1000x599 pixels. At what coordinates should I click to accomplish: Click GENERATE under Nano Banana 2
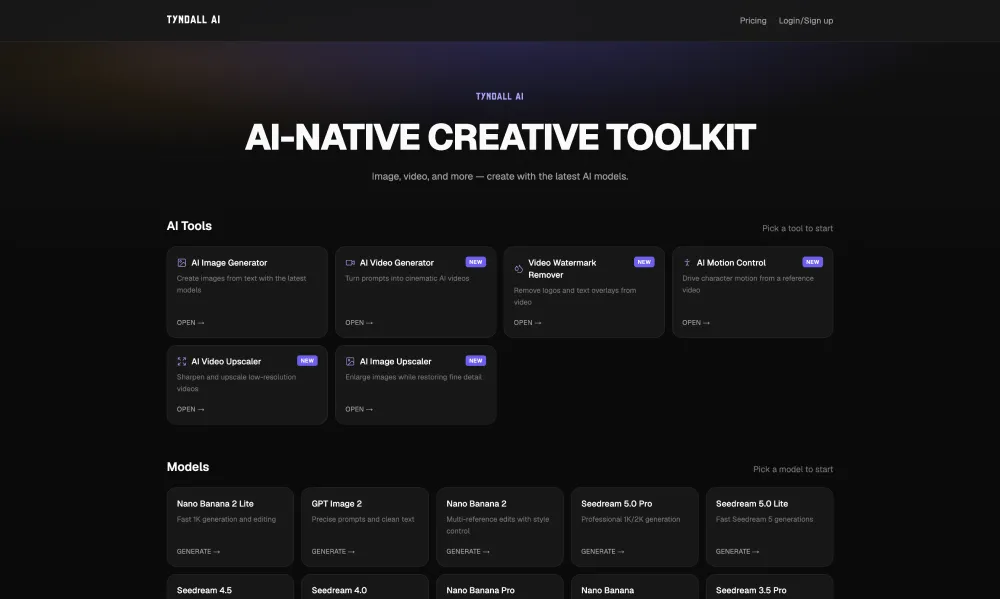pos(468,552)
